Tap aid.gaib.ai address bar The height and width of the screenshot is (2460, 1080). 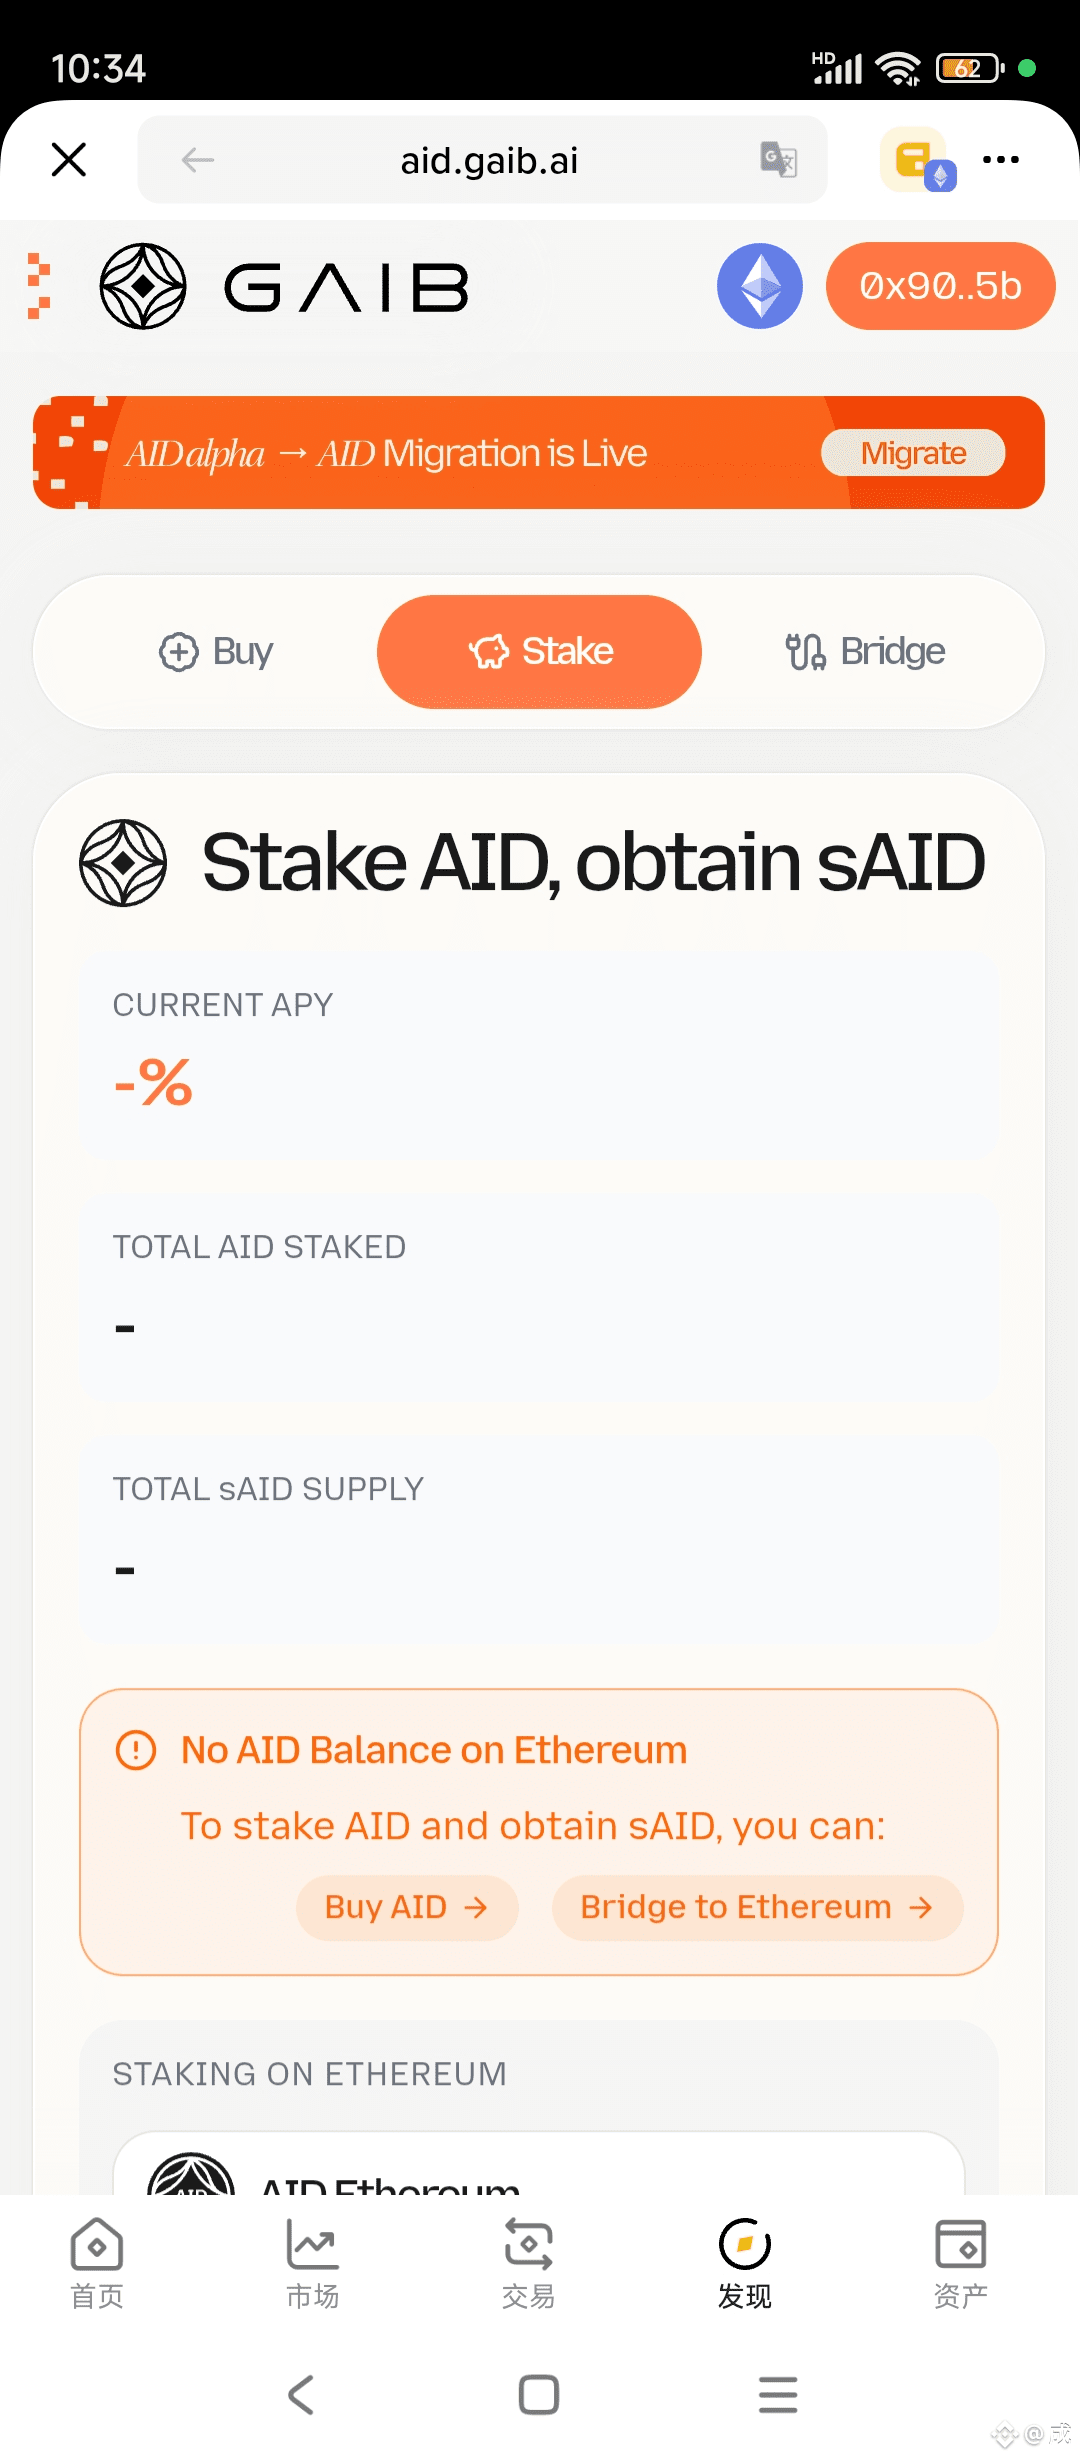[489, 160]
